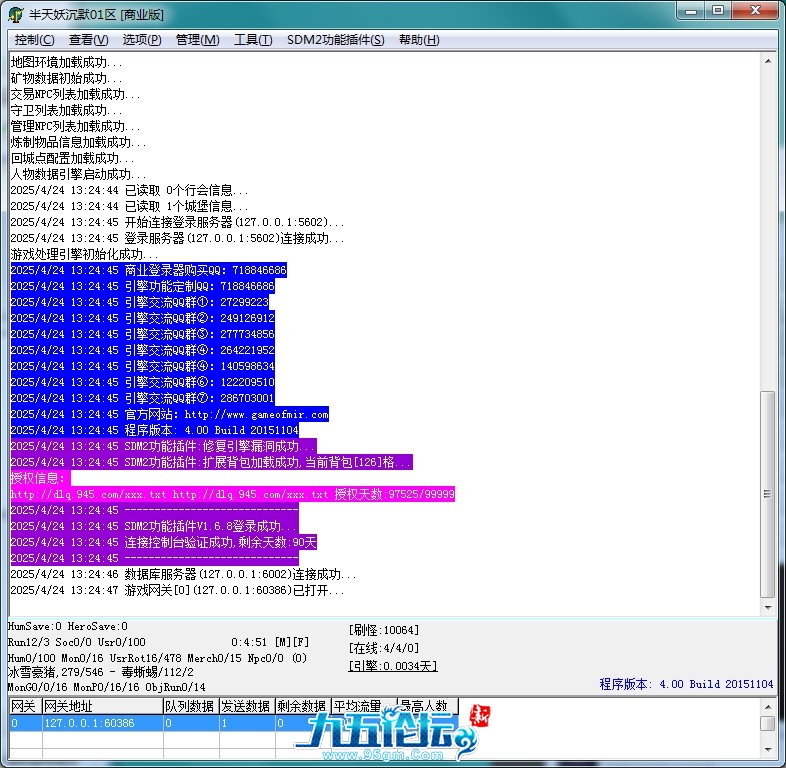Open the SDM2功能插件(S) menu
Image resolution: width=786 pixels, height=768 pixels.
pos(335,40)
